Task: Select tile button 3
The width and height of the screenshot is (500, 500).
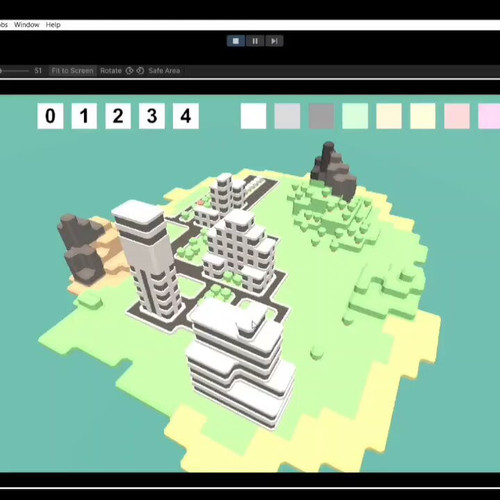Action: pos(152,116)
